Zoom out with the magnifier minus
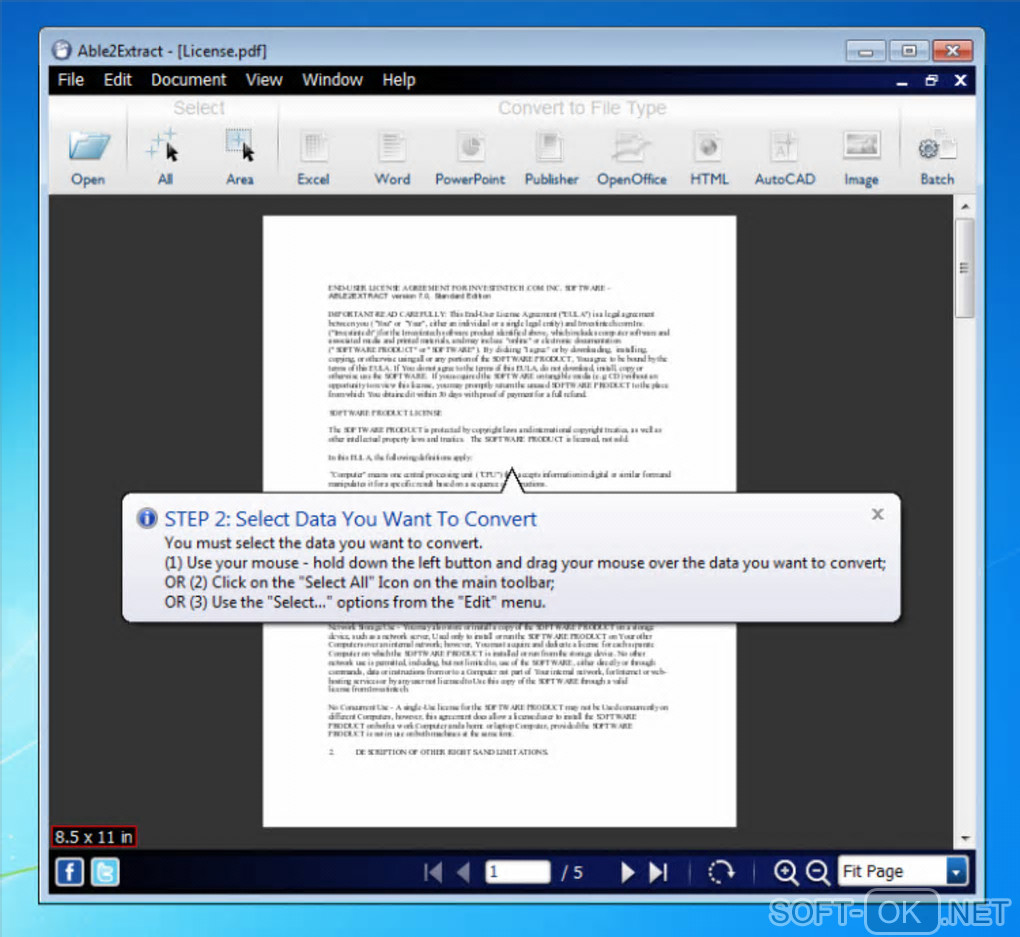The image size is (1020, 937). pyautogui.click(x=818, y=873)
